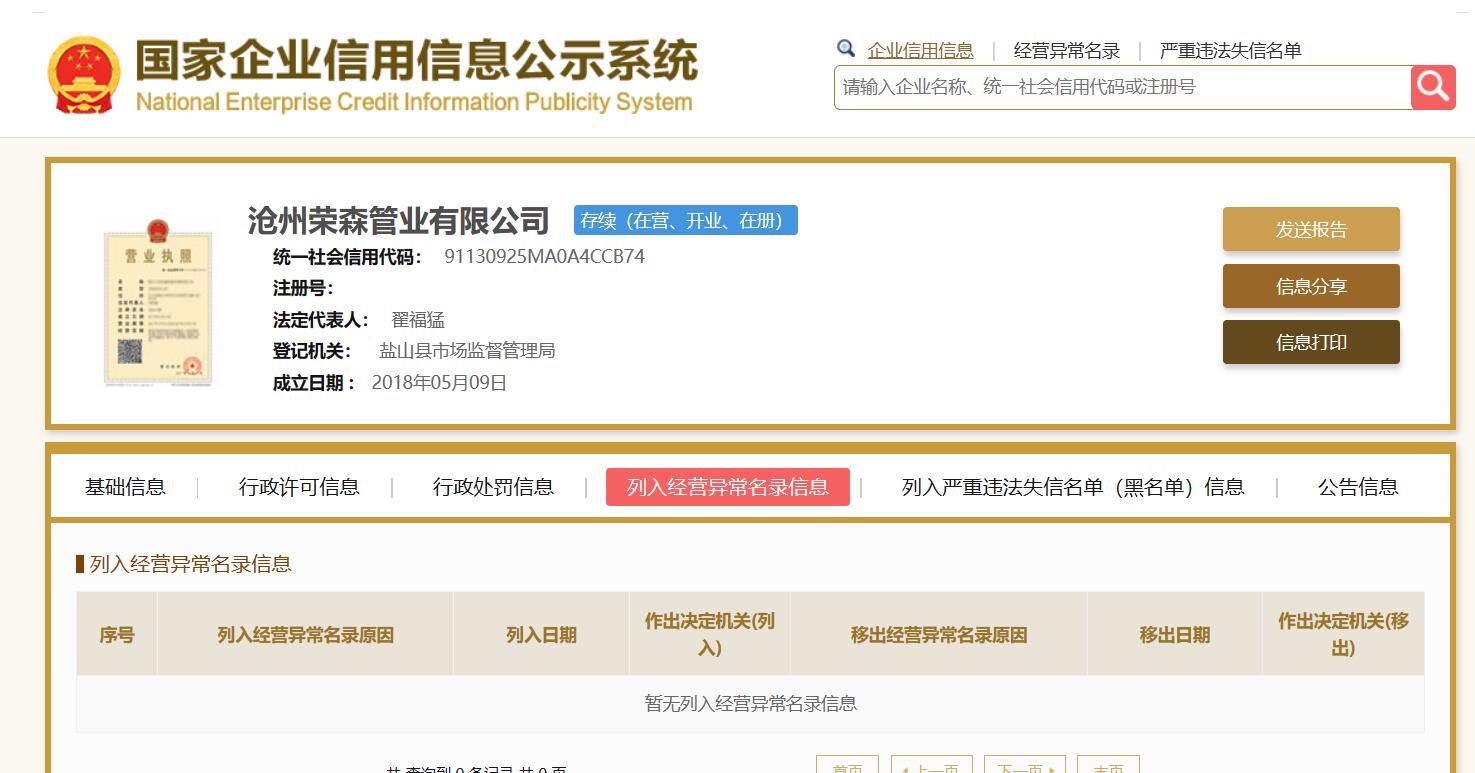Click the 存续（在营、开业、在册）status badge
The image size is (1475, 773).
(x=686, y=220)
